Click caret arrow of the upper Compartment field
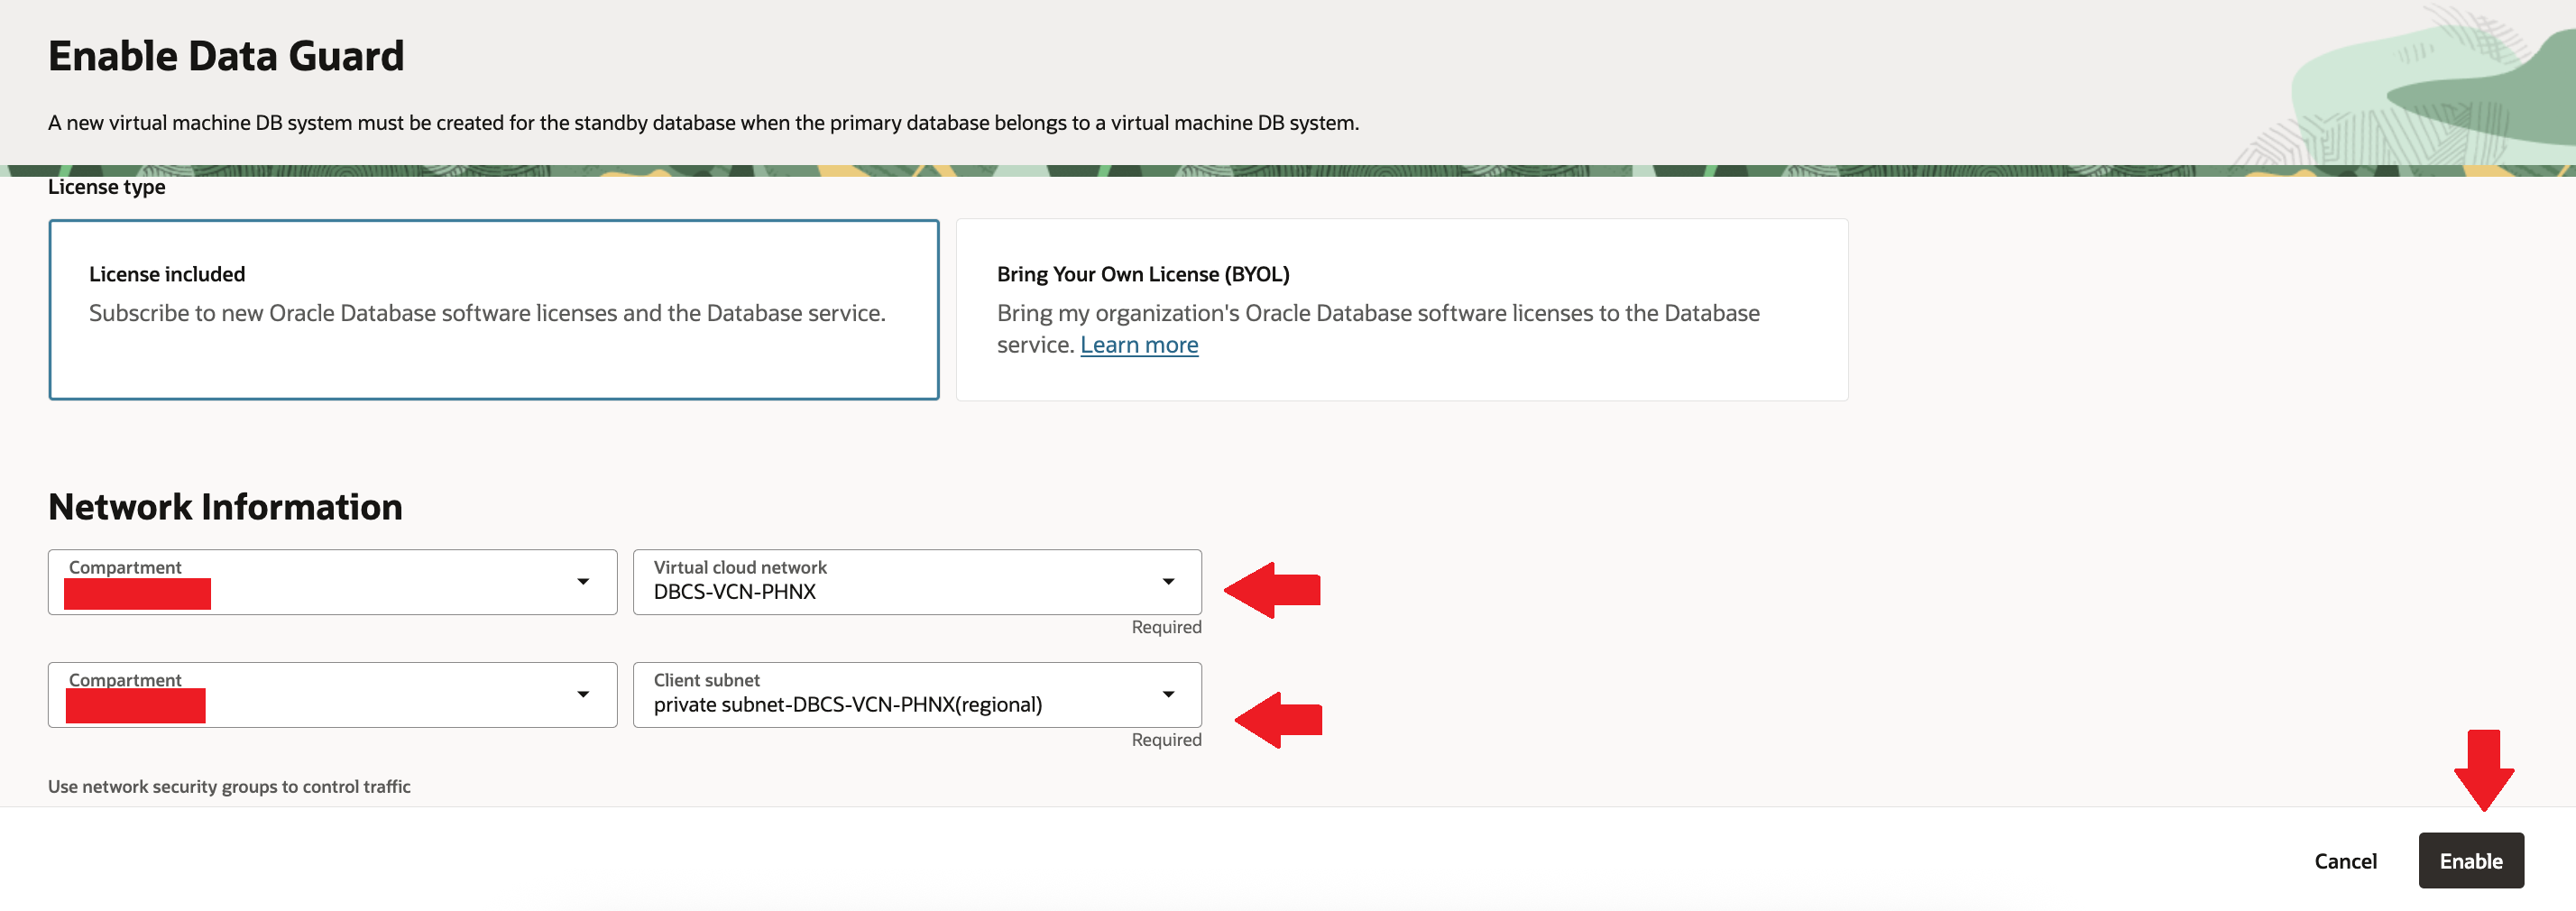The height and width of the screenshot is (911, 2576). 582,582
